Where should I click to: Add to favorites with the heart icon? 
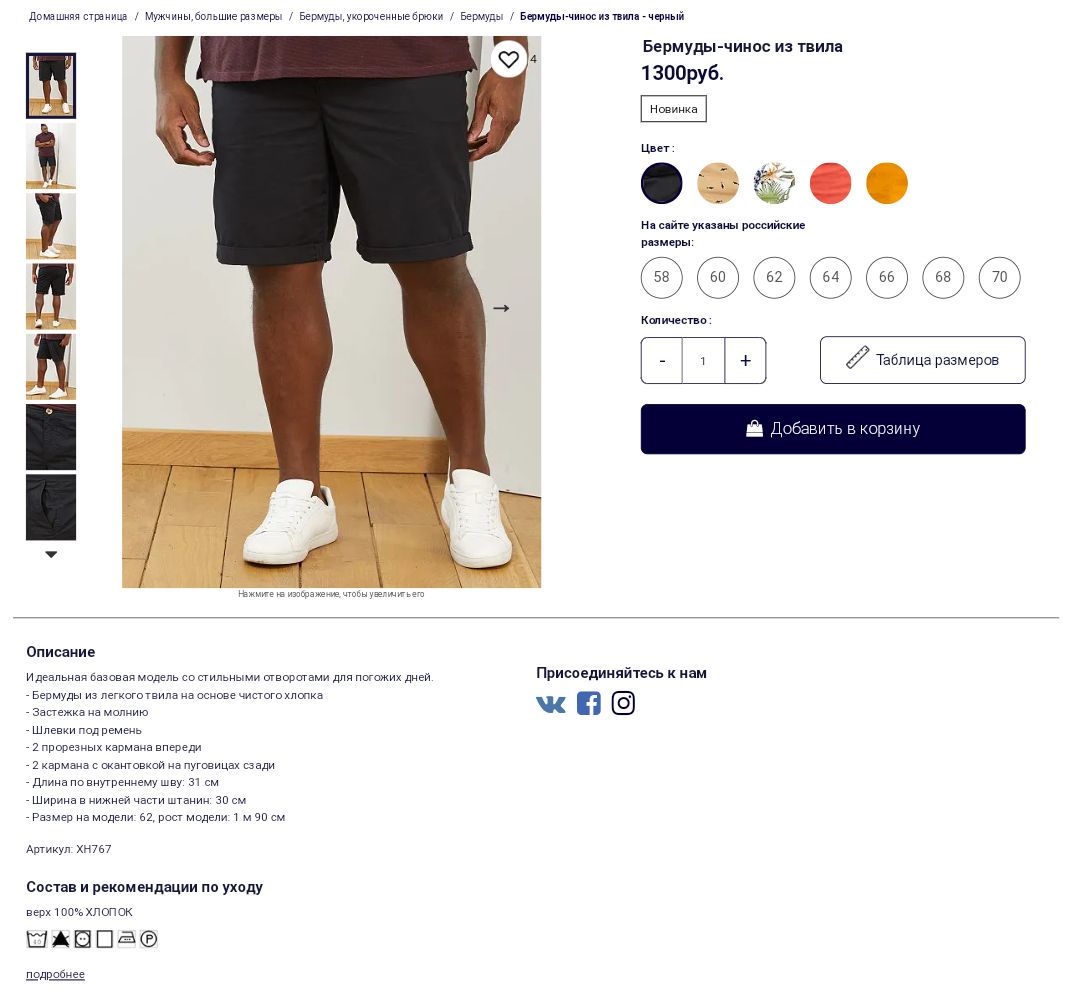[508, 60]
